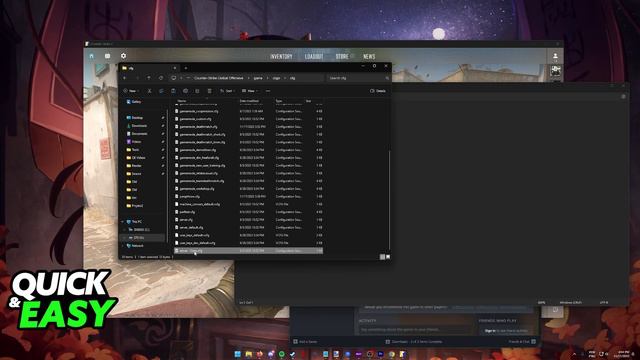
Task: Open the Windows Start menu
Action: 238,354
